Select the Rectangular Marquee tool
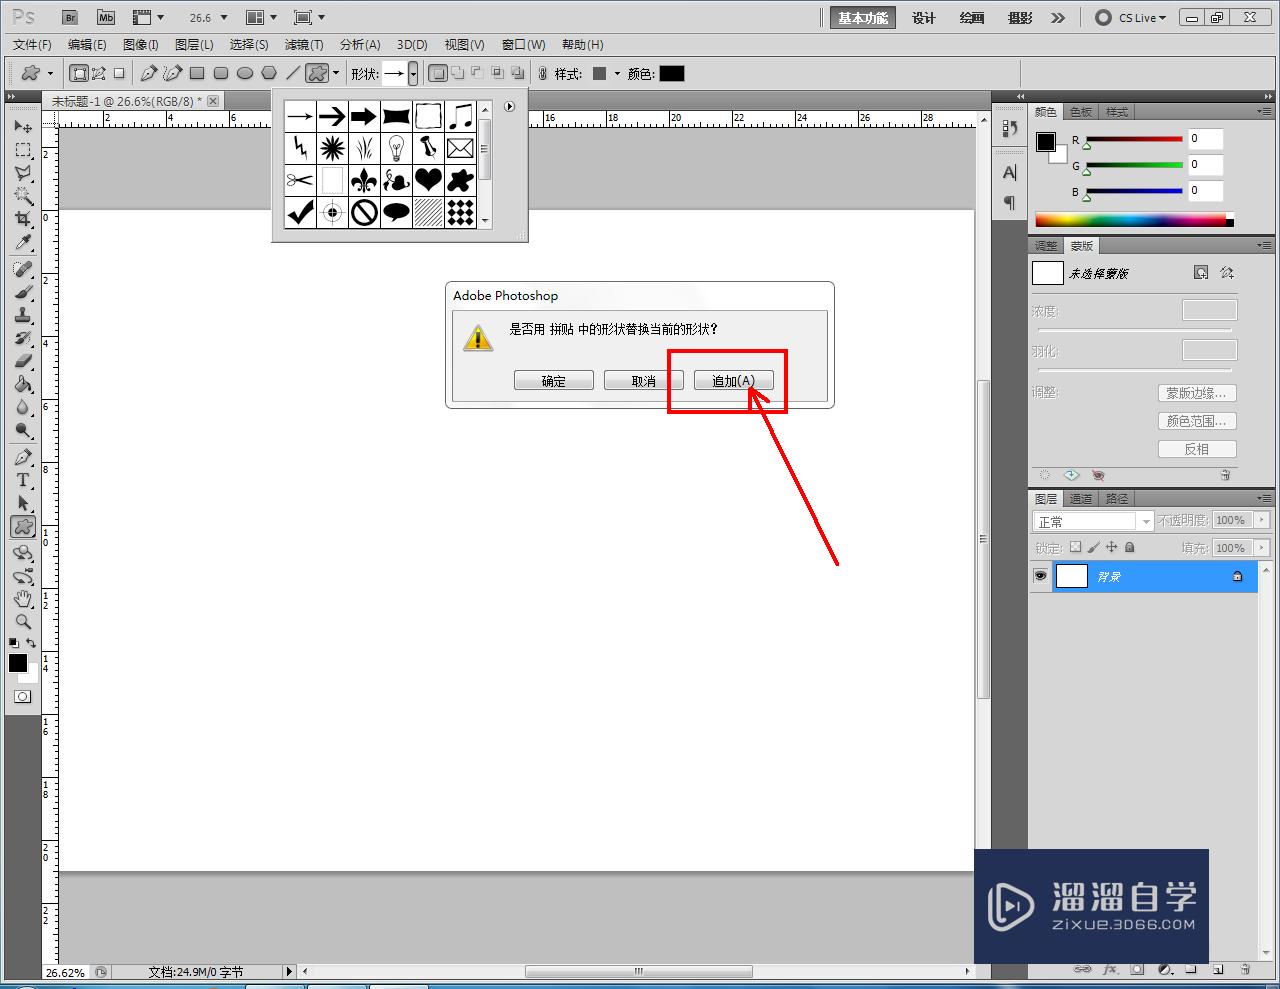Image resolution: width=1280 pixels, height=989 pixels. click(22, 150)
